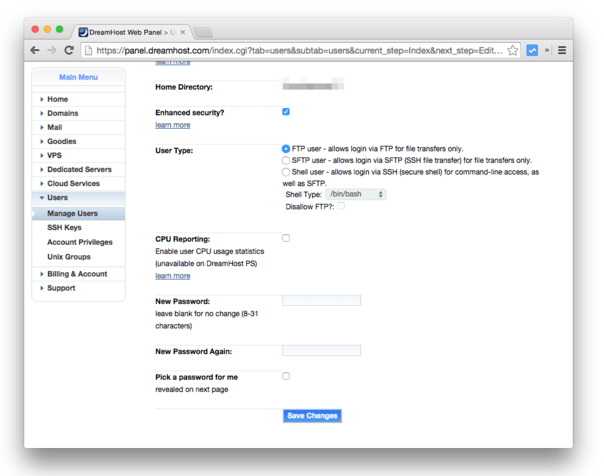
Task: Close the DreamHost Web Panel tab
Action: tap(181, 32)
